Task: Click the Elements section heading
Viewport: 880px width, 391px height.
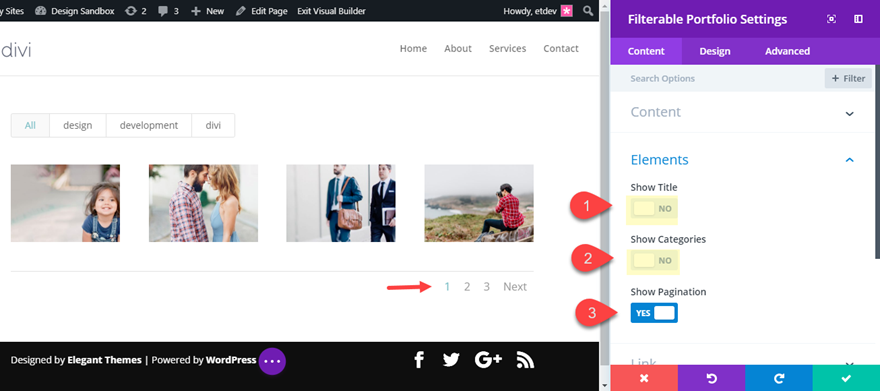Action: tap(659, 160)
